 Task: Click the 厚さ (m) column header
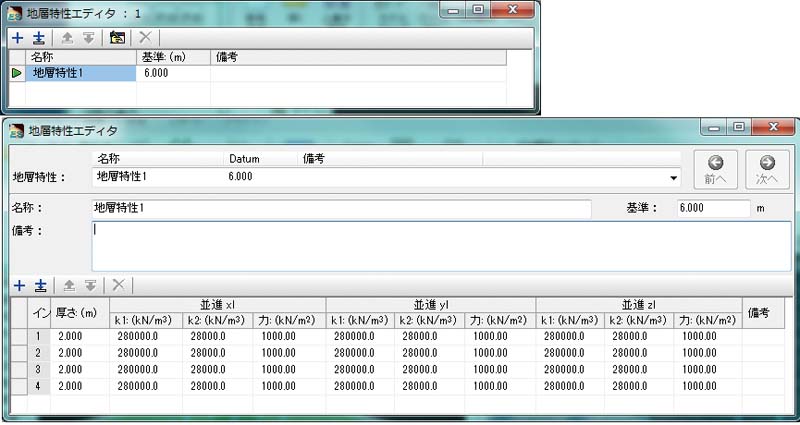[x=80, y=313]
